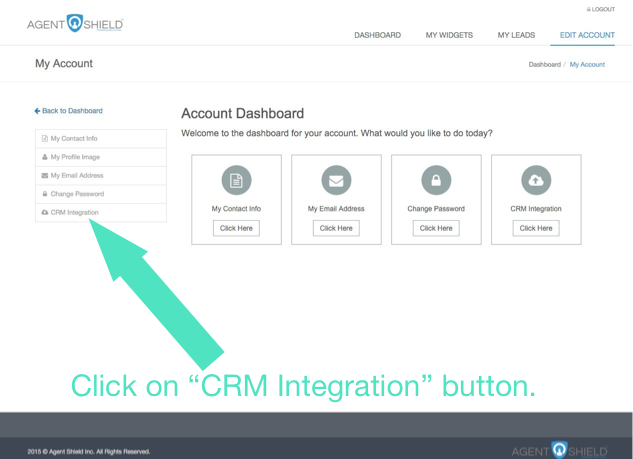Click the LOGOUT link at top right
This screenshot has width=633, height=459.
click(601, 9)
